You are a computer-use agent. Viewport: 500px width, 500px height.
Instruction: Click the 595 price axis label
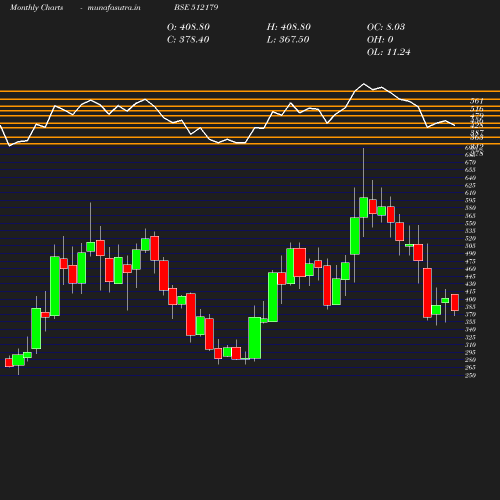(470, 200)
